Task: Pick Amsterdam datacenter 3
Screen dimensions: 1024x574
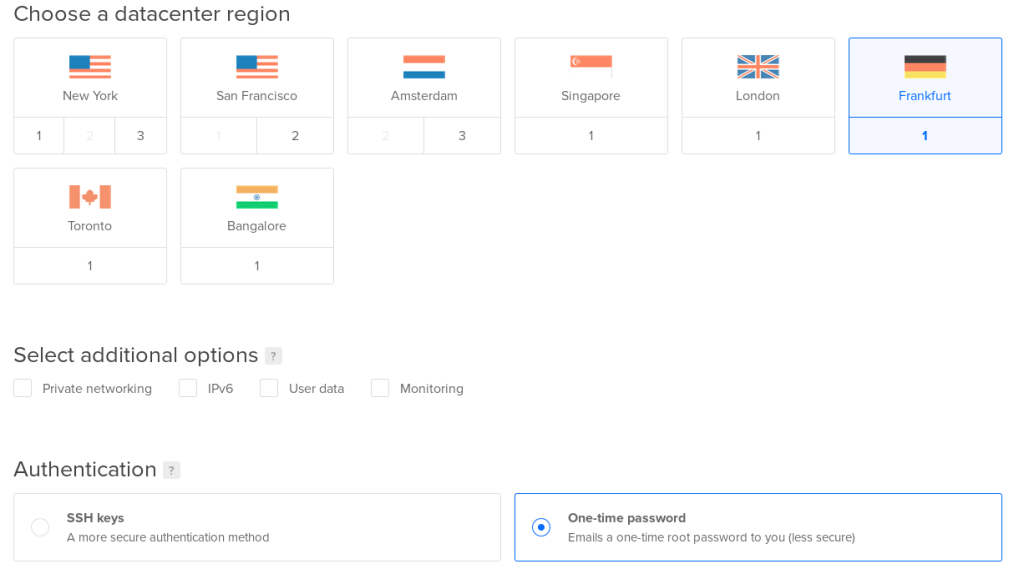Action: pos(462,136)
